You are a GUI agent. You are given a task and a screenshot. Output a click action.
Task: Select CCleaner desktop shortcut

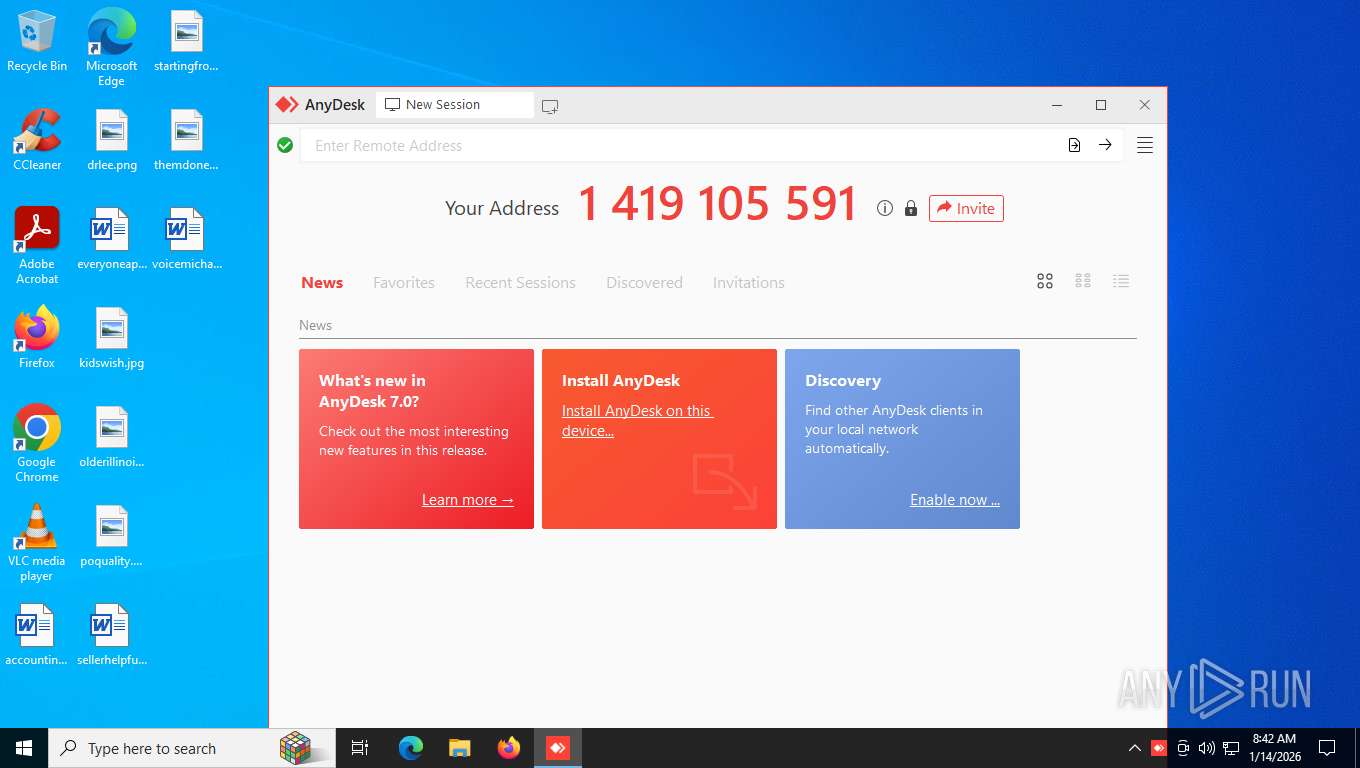(x=37, y=140)
